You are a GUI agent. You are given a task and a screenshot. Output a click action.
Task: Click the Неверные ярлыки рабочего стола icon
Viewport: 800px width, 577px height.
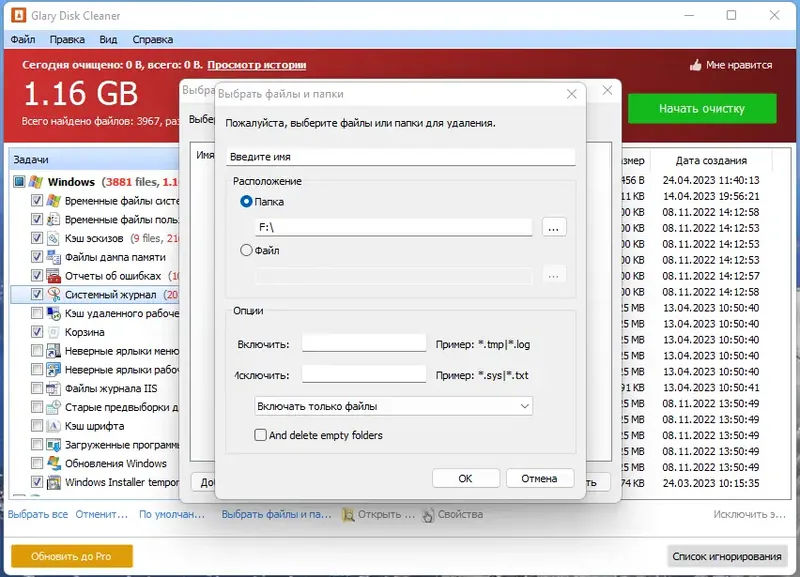pos(54,369)
